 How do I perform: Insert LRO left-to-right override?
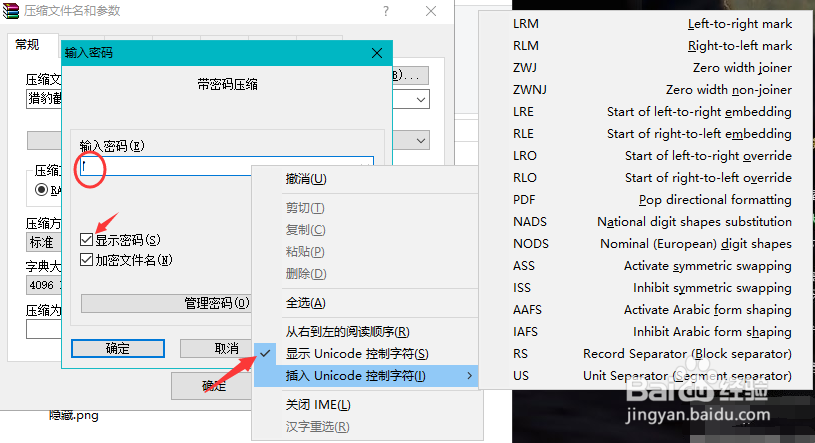(647, 155)
